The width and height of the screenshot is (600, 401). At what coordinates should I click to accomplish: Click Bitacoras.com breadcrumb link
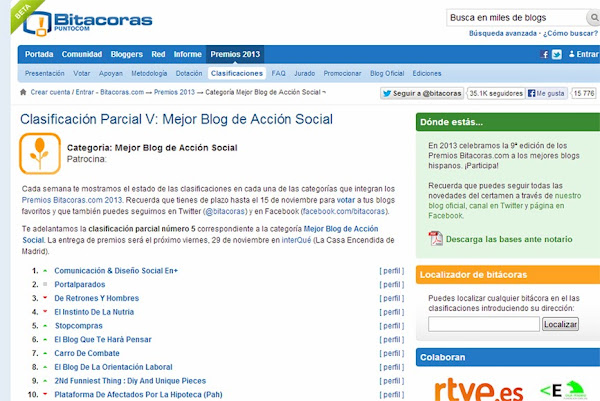(x=122, y=92)
